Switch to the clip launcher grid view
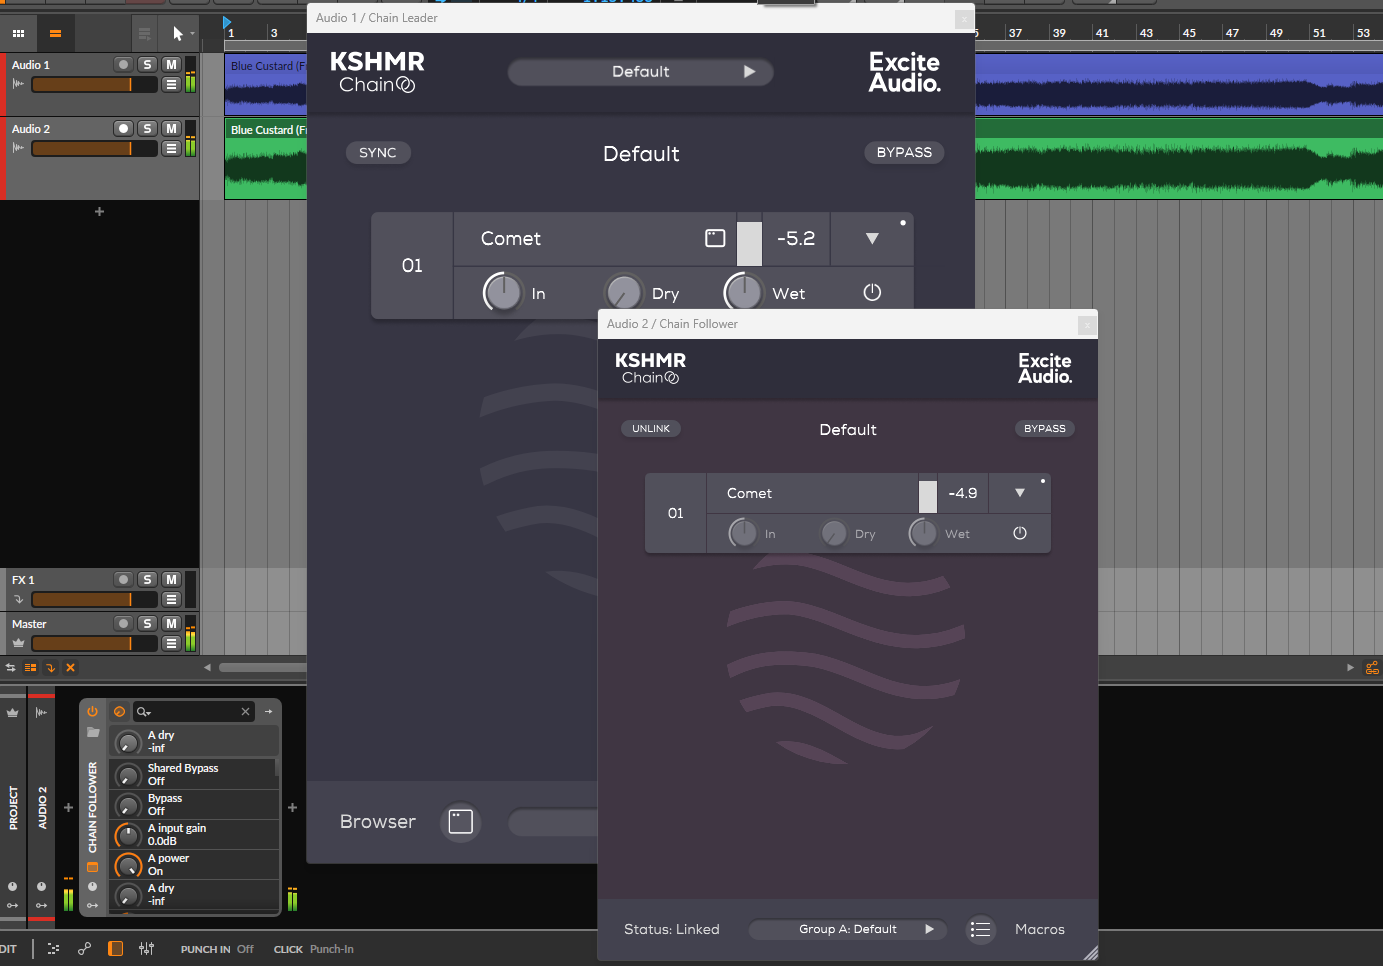 pos(18,33)
